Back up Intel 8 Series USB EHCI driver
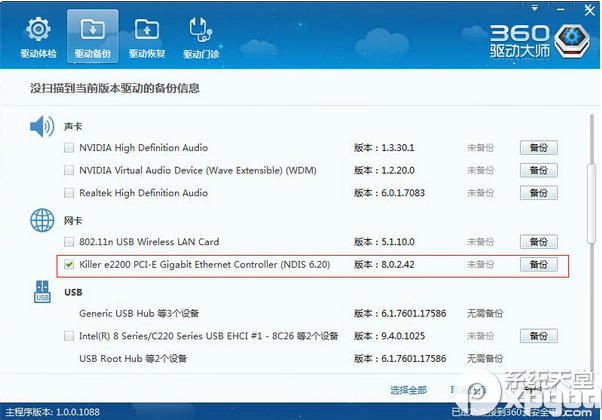This screenshot has height=420, width=602. (x=539, y=336)
